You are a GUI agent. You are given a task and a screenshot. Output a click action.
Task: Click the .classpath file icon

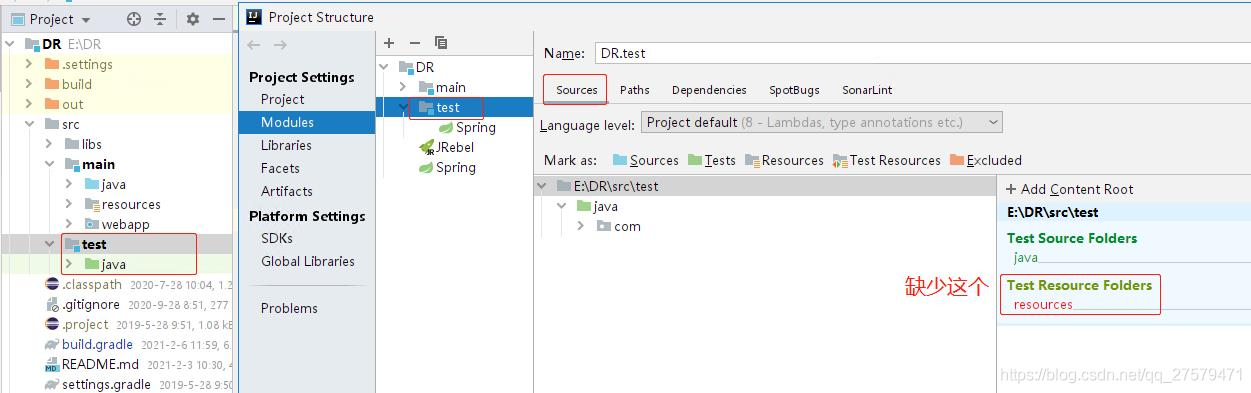coord(52,284)
